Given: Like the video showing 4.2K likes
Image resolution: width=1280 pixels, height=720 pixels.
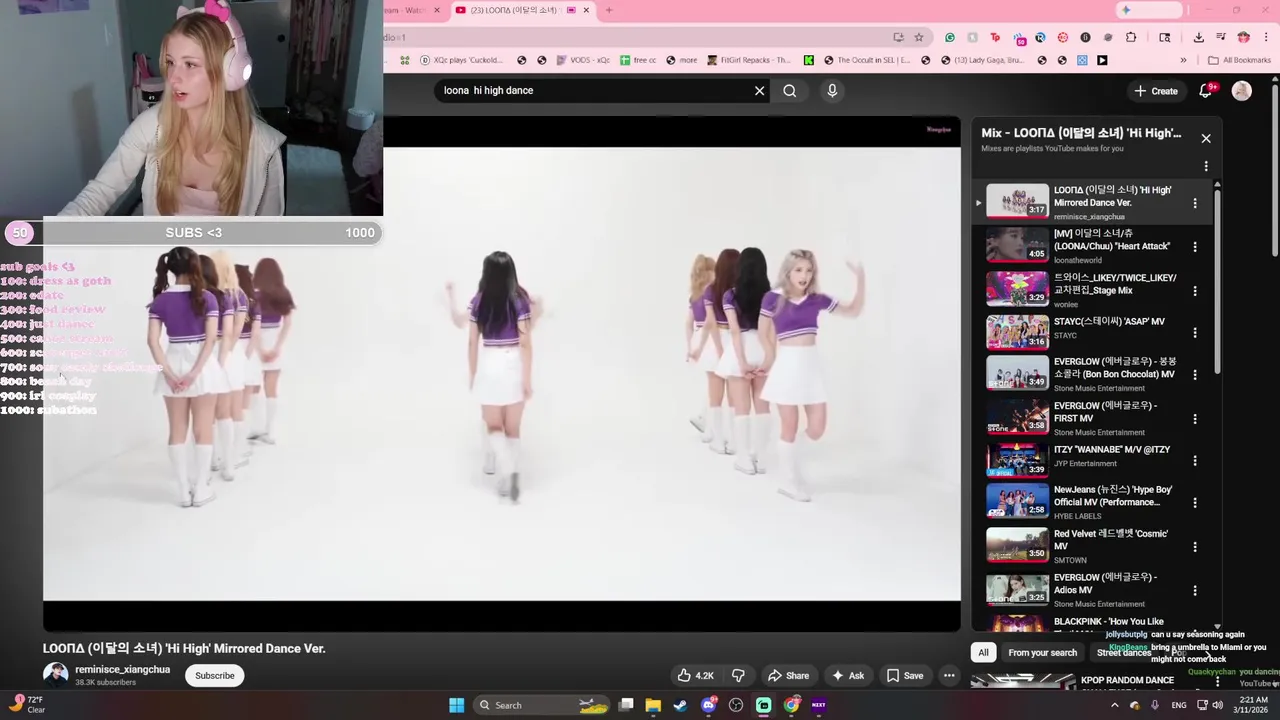Looking at the screenshot, I should 695,675.
